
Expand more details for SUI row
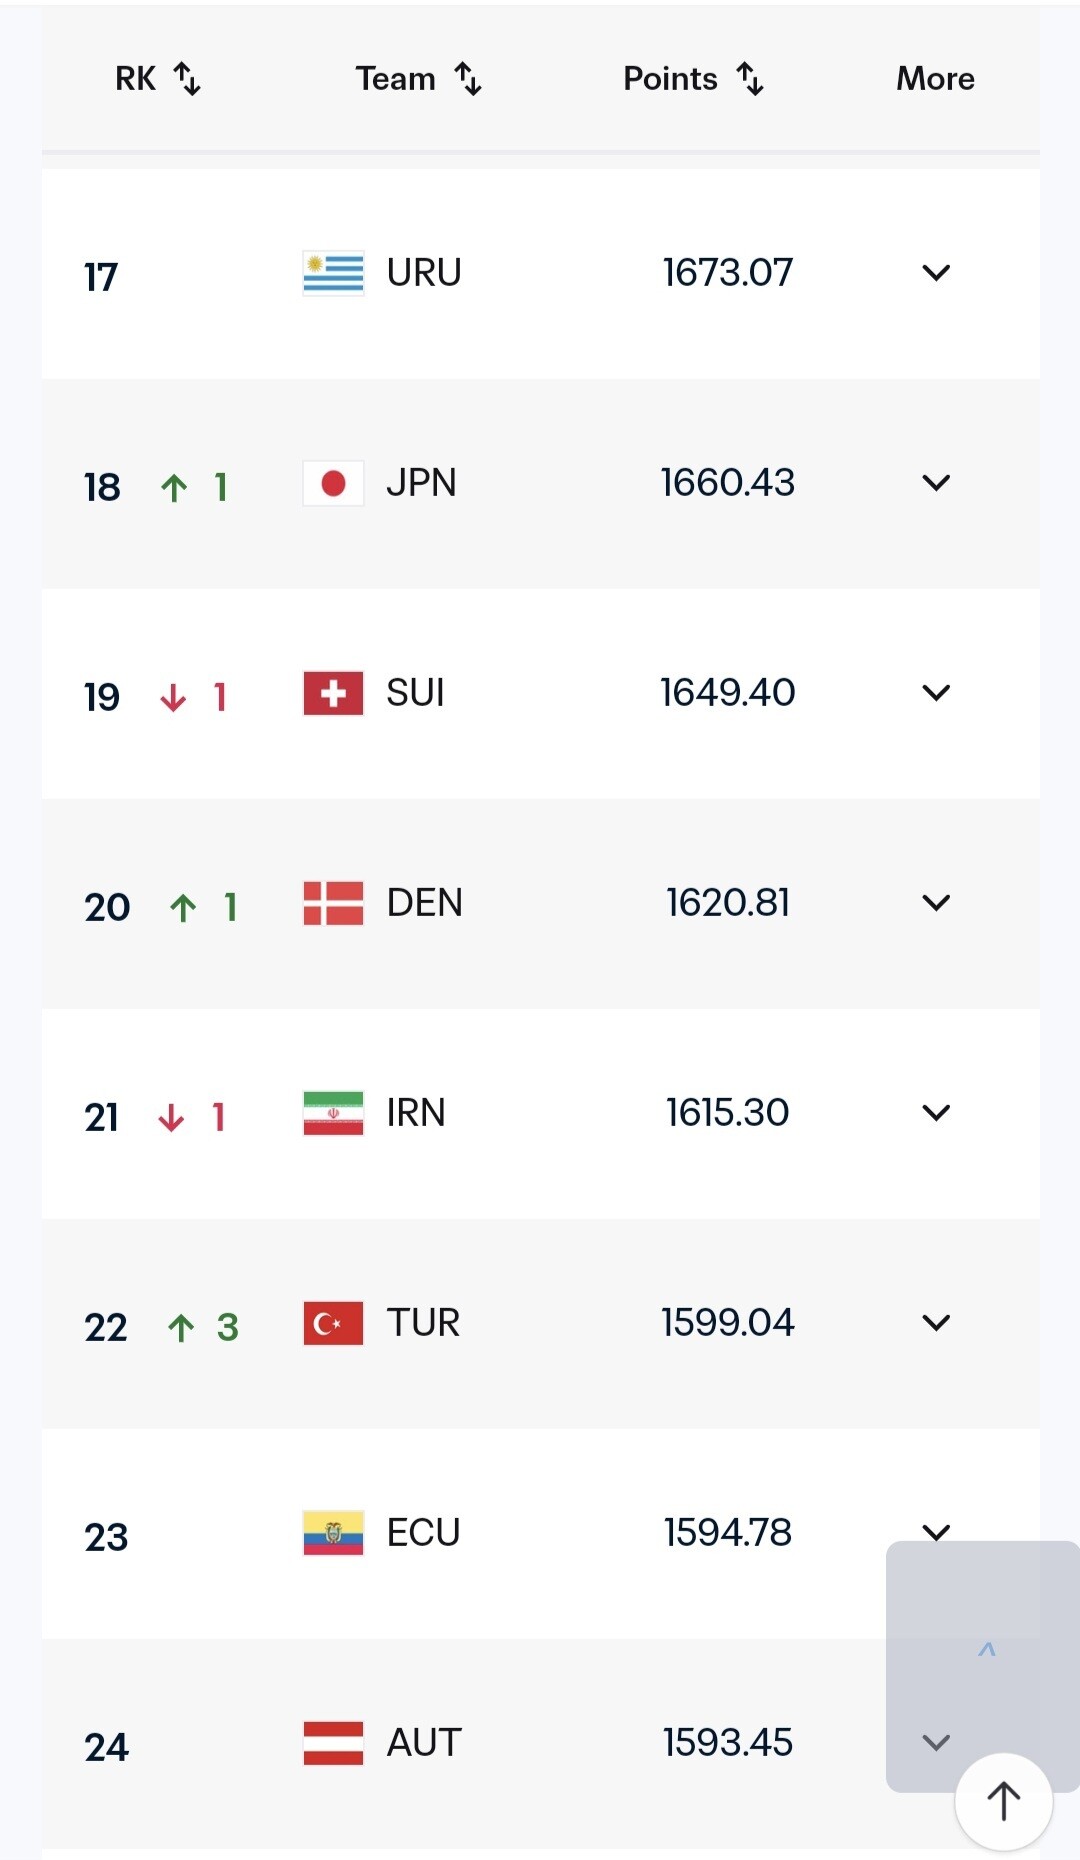tap(936, 693)
